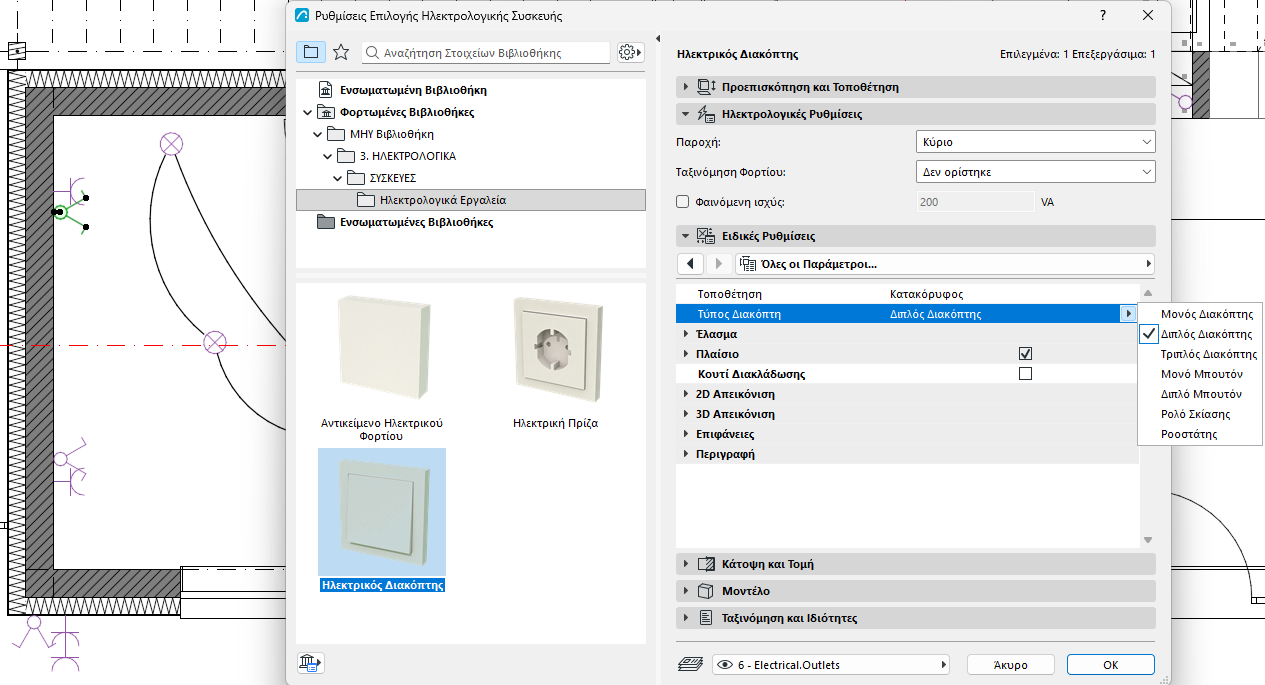Open Library Manager icon below the thumbnails
Image resolution: width=1265 pixels, height=685 pixels.
coord(311,662)
